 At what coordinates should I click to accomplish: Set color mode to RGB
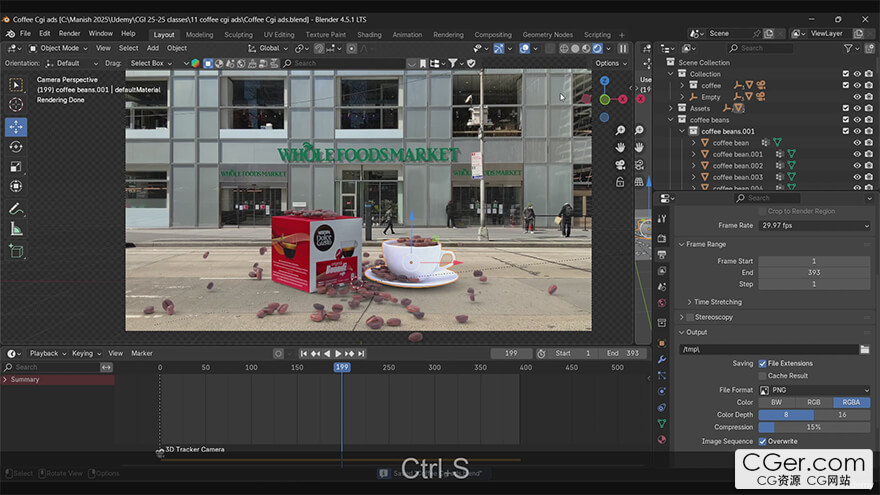814,402
